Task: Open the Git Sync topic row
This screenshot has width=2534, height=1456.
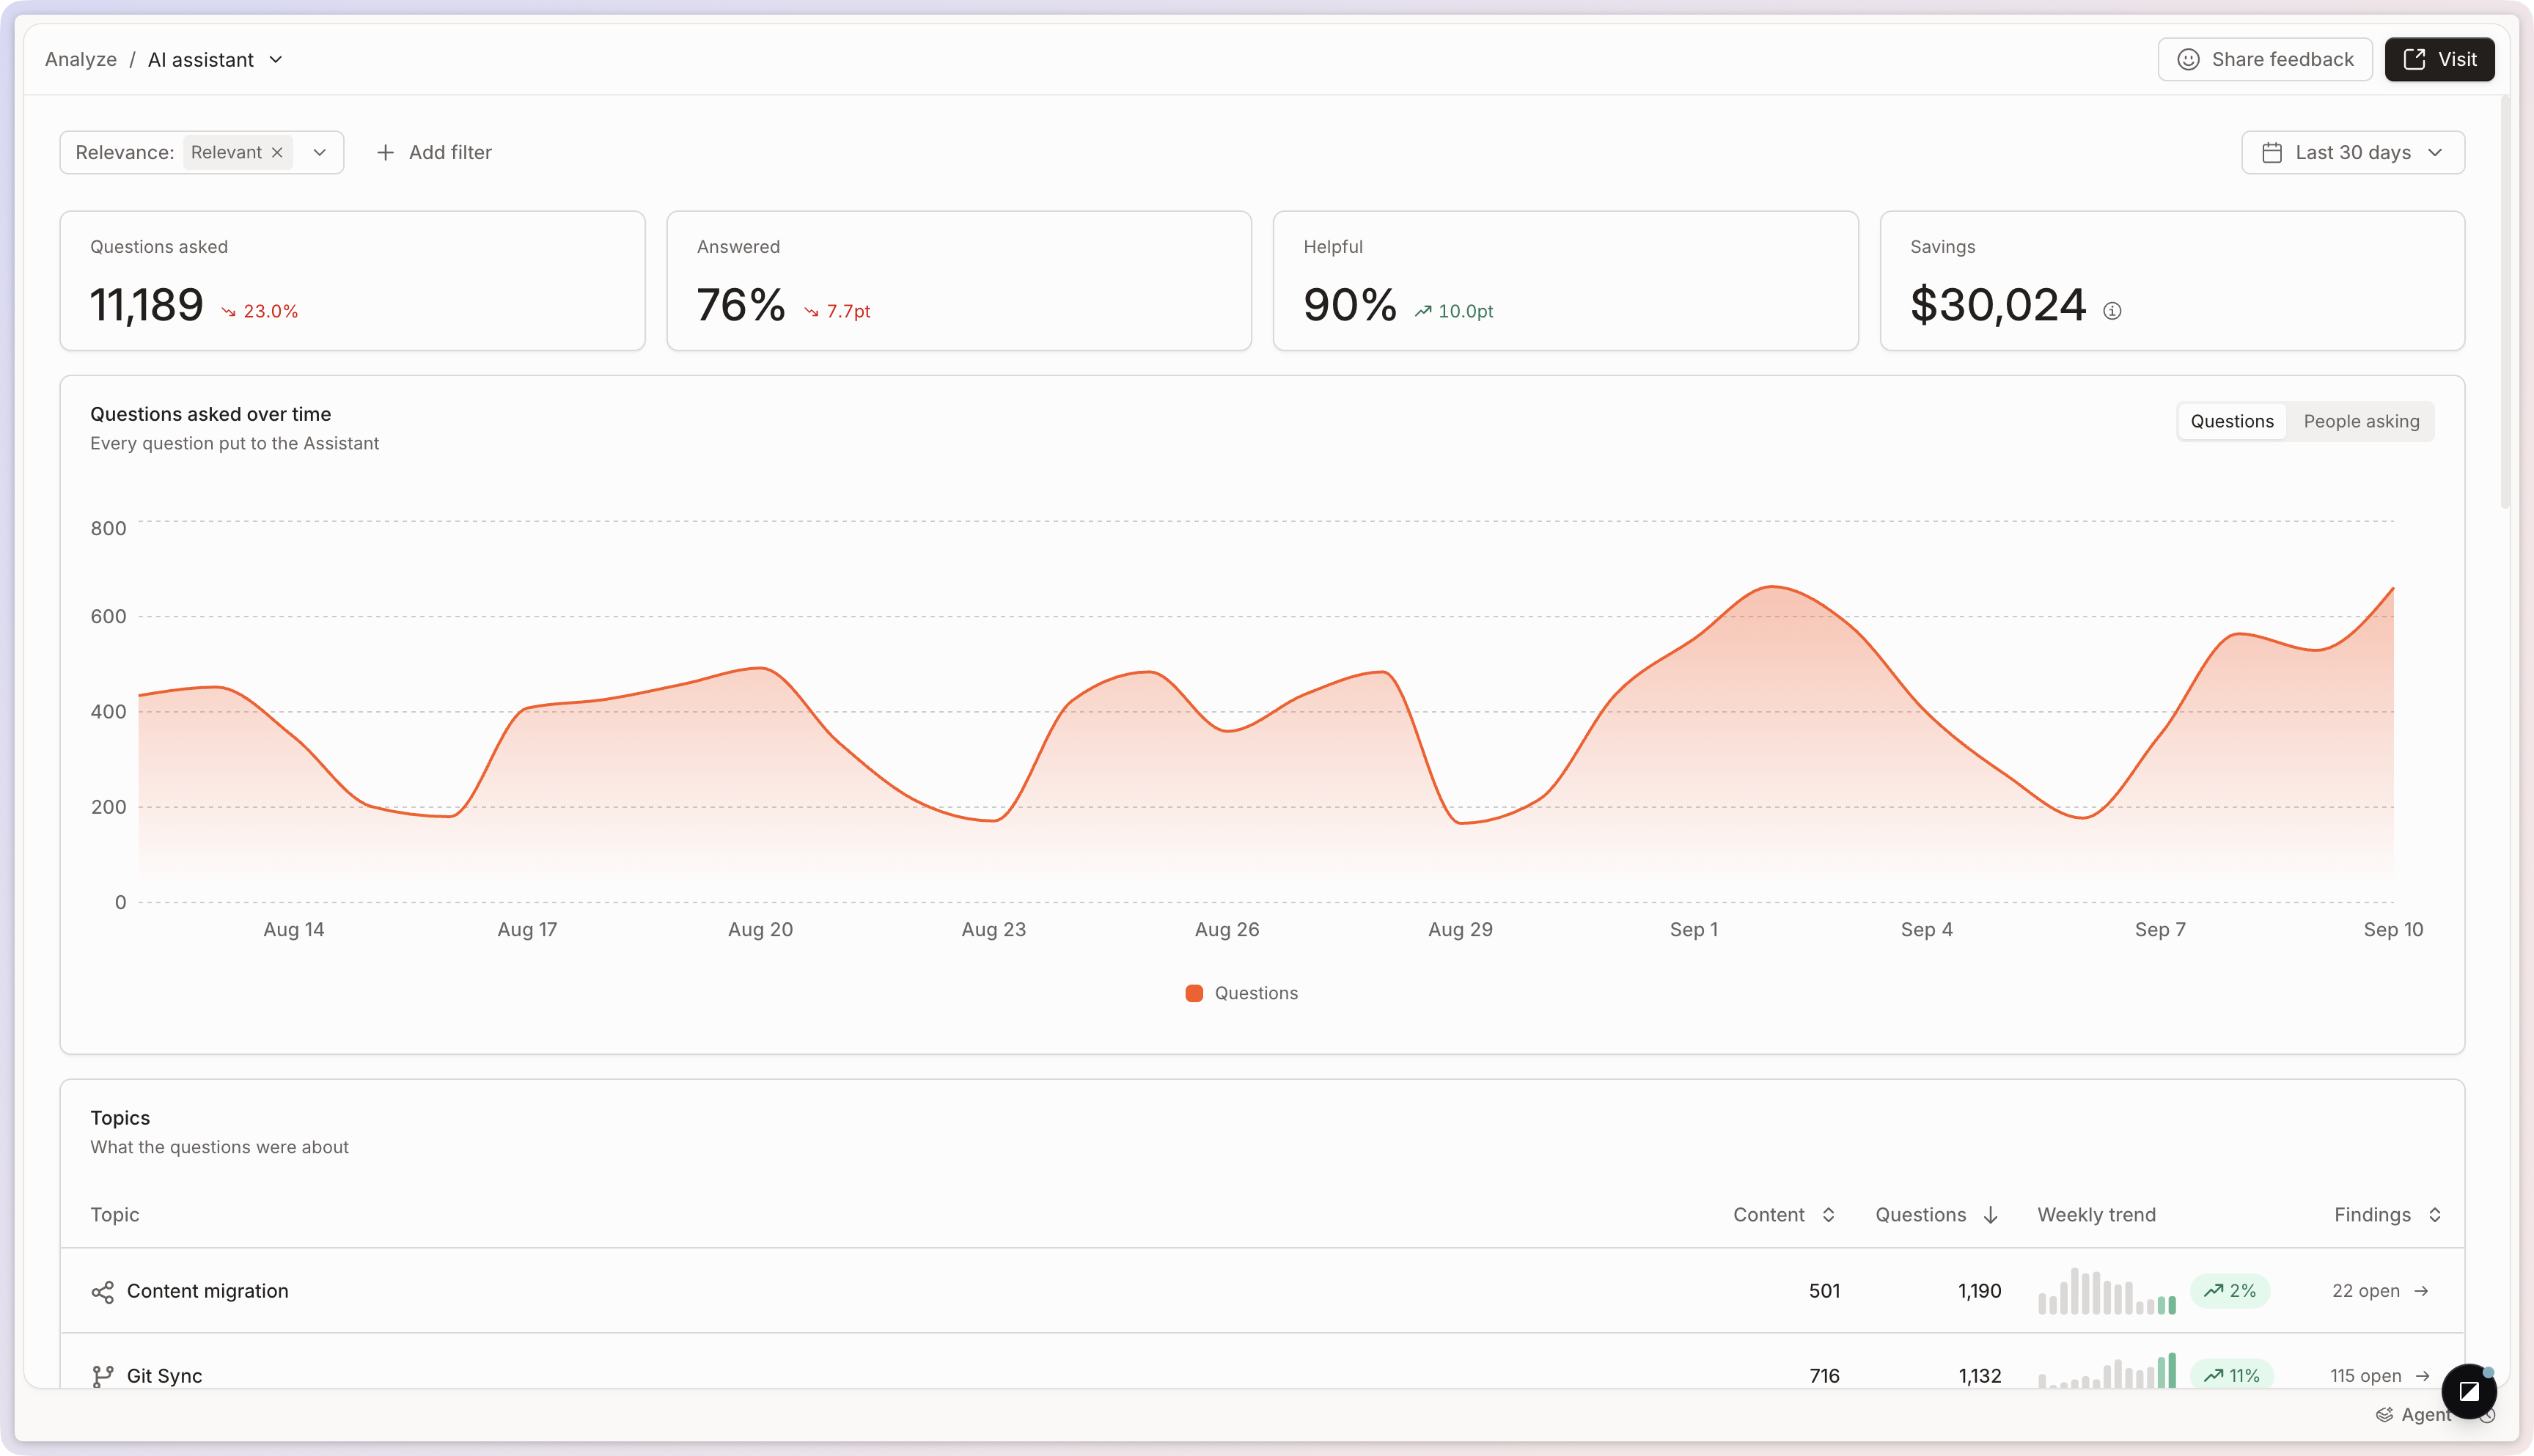Action: click(1262, 1362)
